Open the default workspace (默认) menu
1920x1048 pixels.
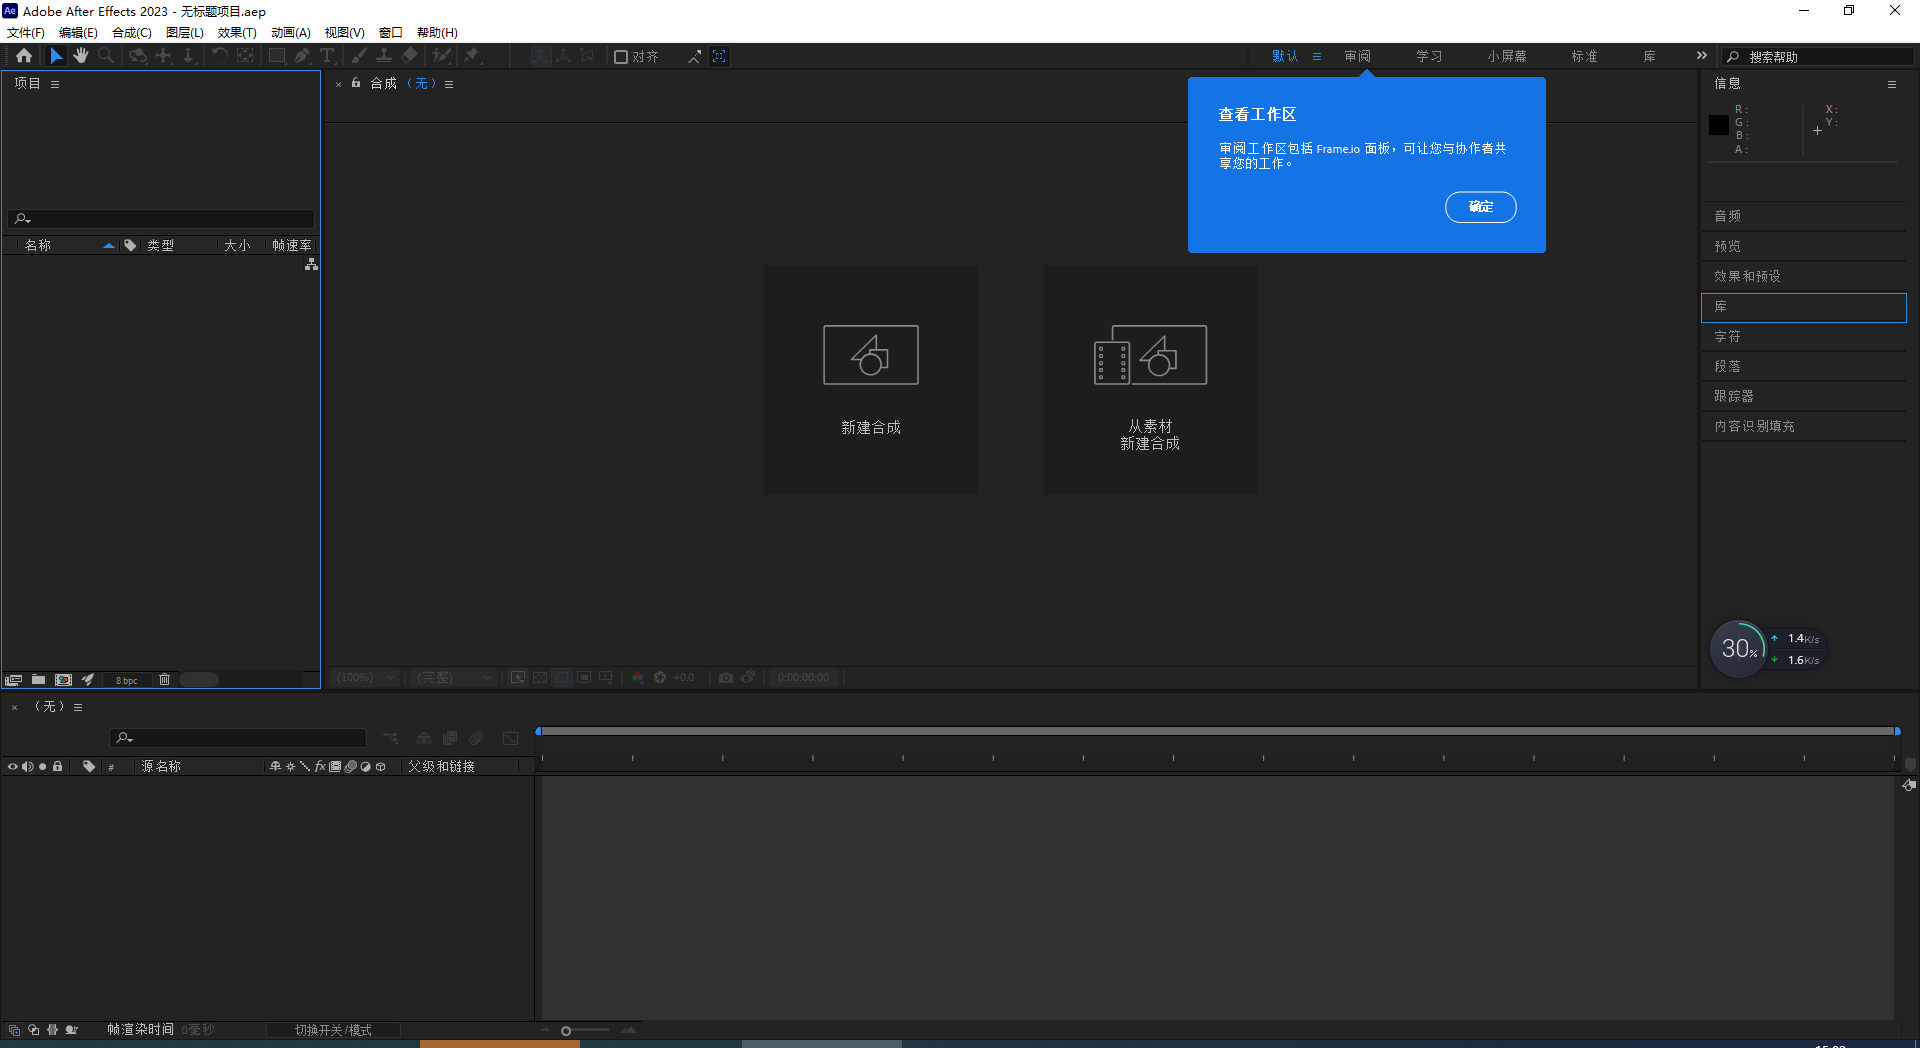coord(1317,56)
